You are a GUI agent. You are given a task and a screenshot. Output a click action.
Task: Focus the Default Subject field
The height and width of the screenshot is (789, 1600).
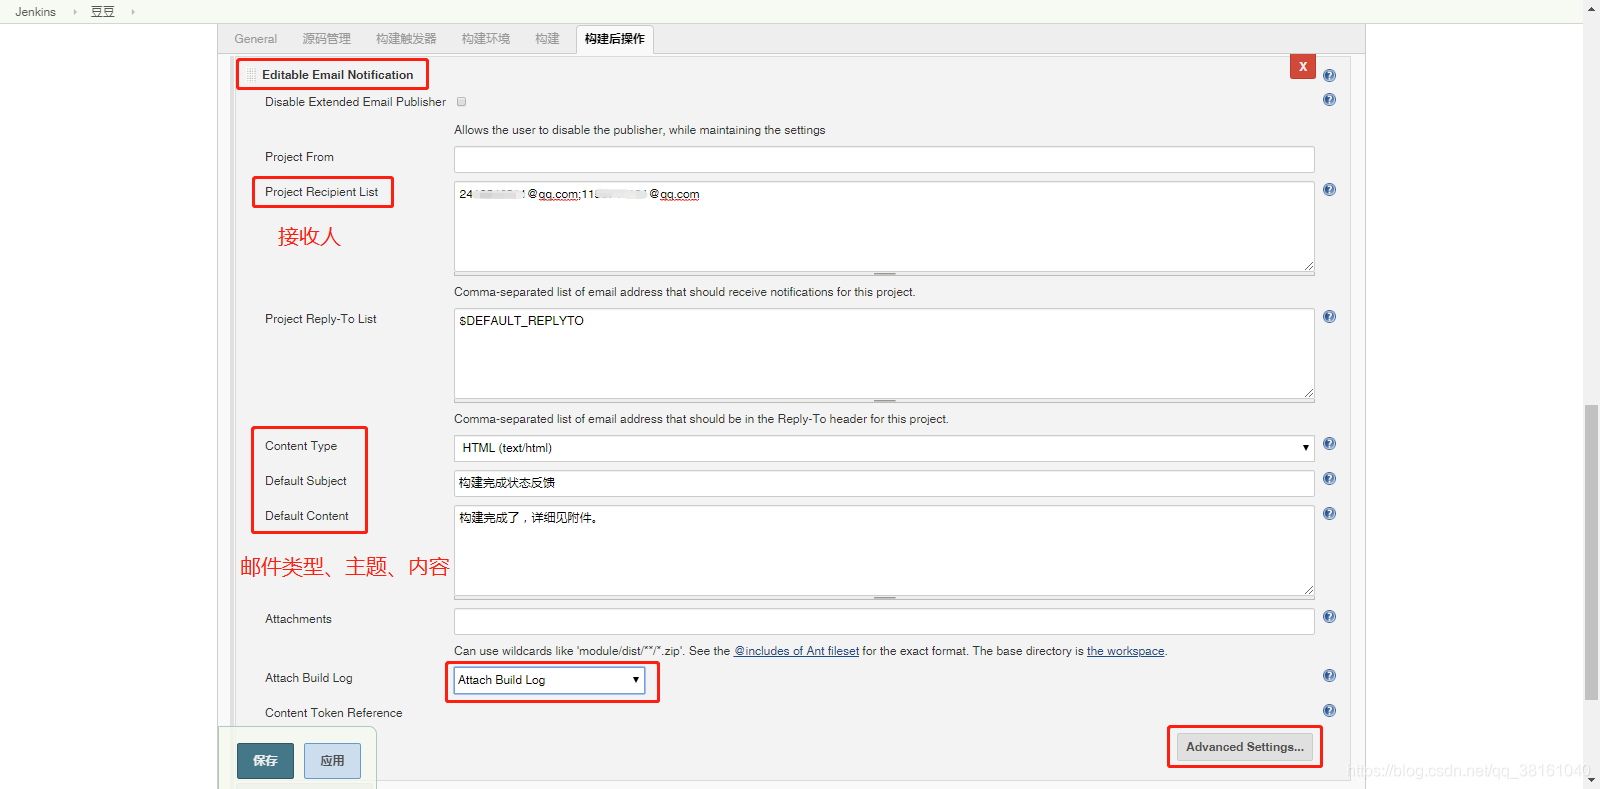click(884, 483)
